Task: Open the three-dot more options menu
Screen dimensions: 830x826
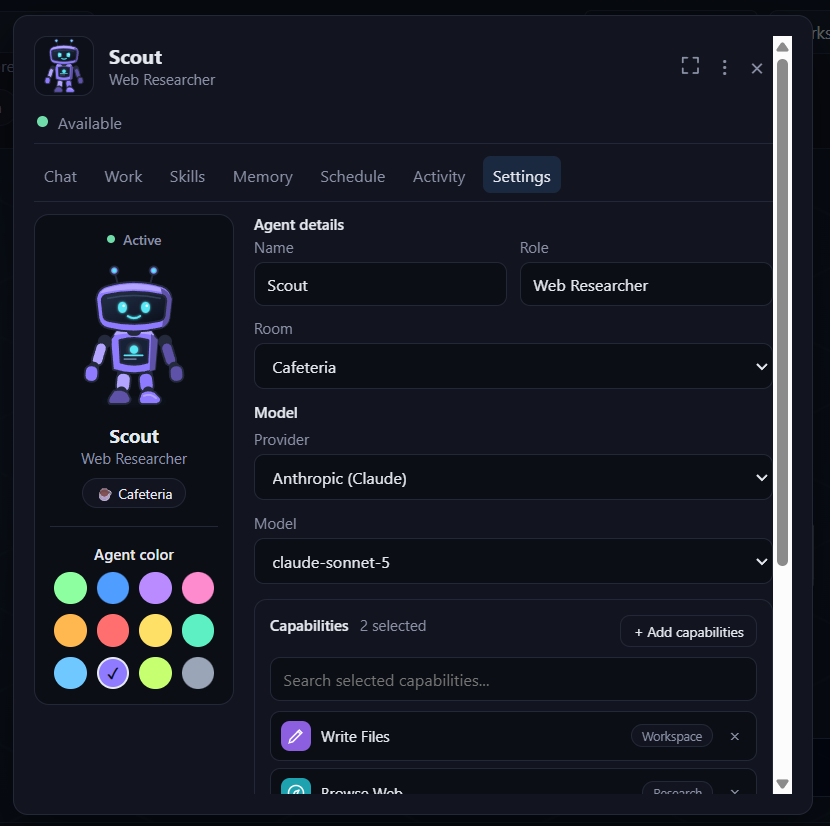Action: 724,67
